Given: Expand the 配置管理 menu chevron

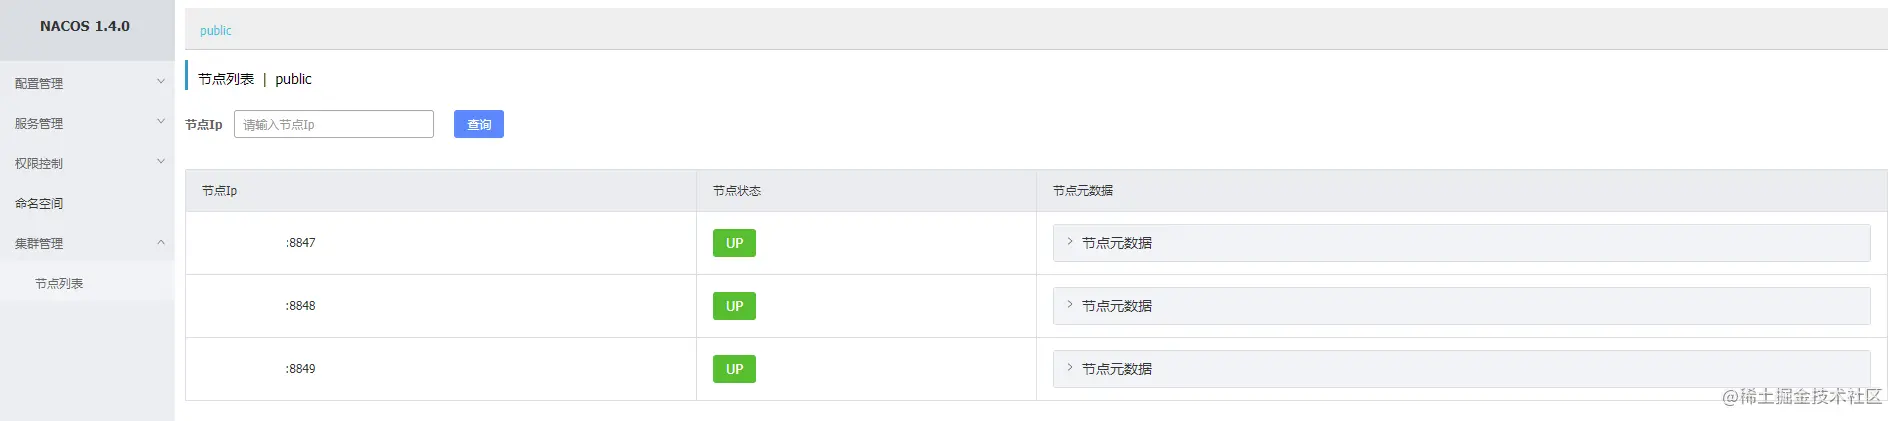Looking at the screenshot, I should coord(160,82).
